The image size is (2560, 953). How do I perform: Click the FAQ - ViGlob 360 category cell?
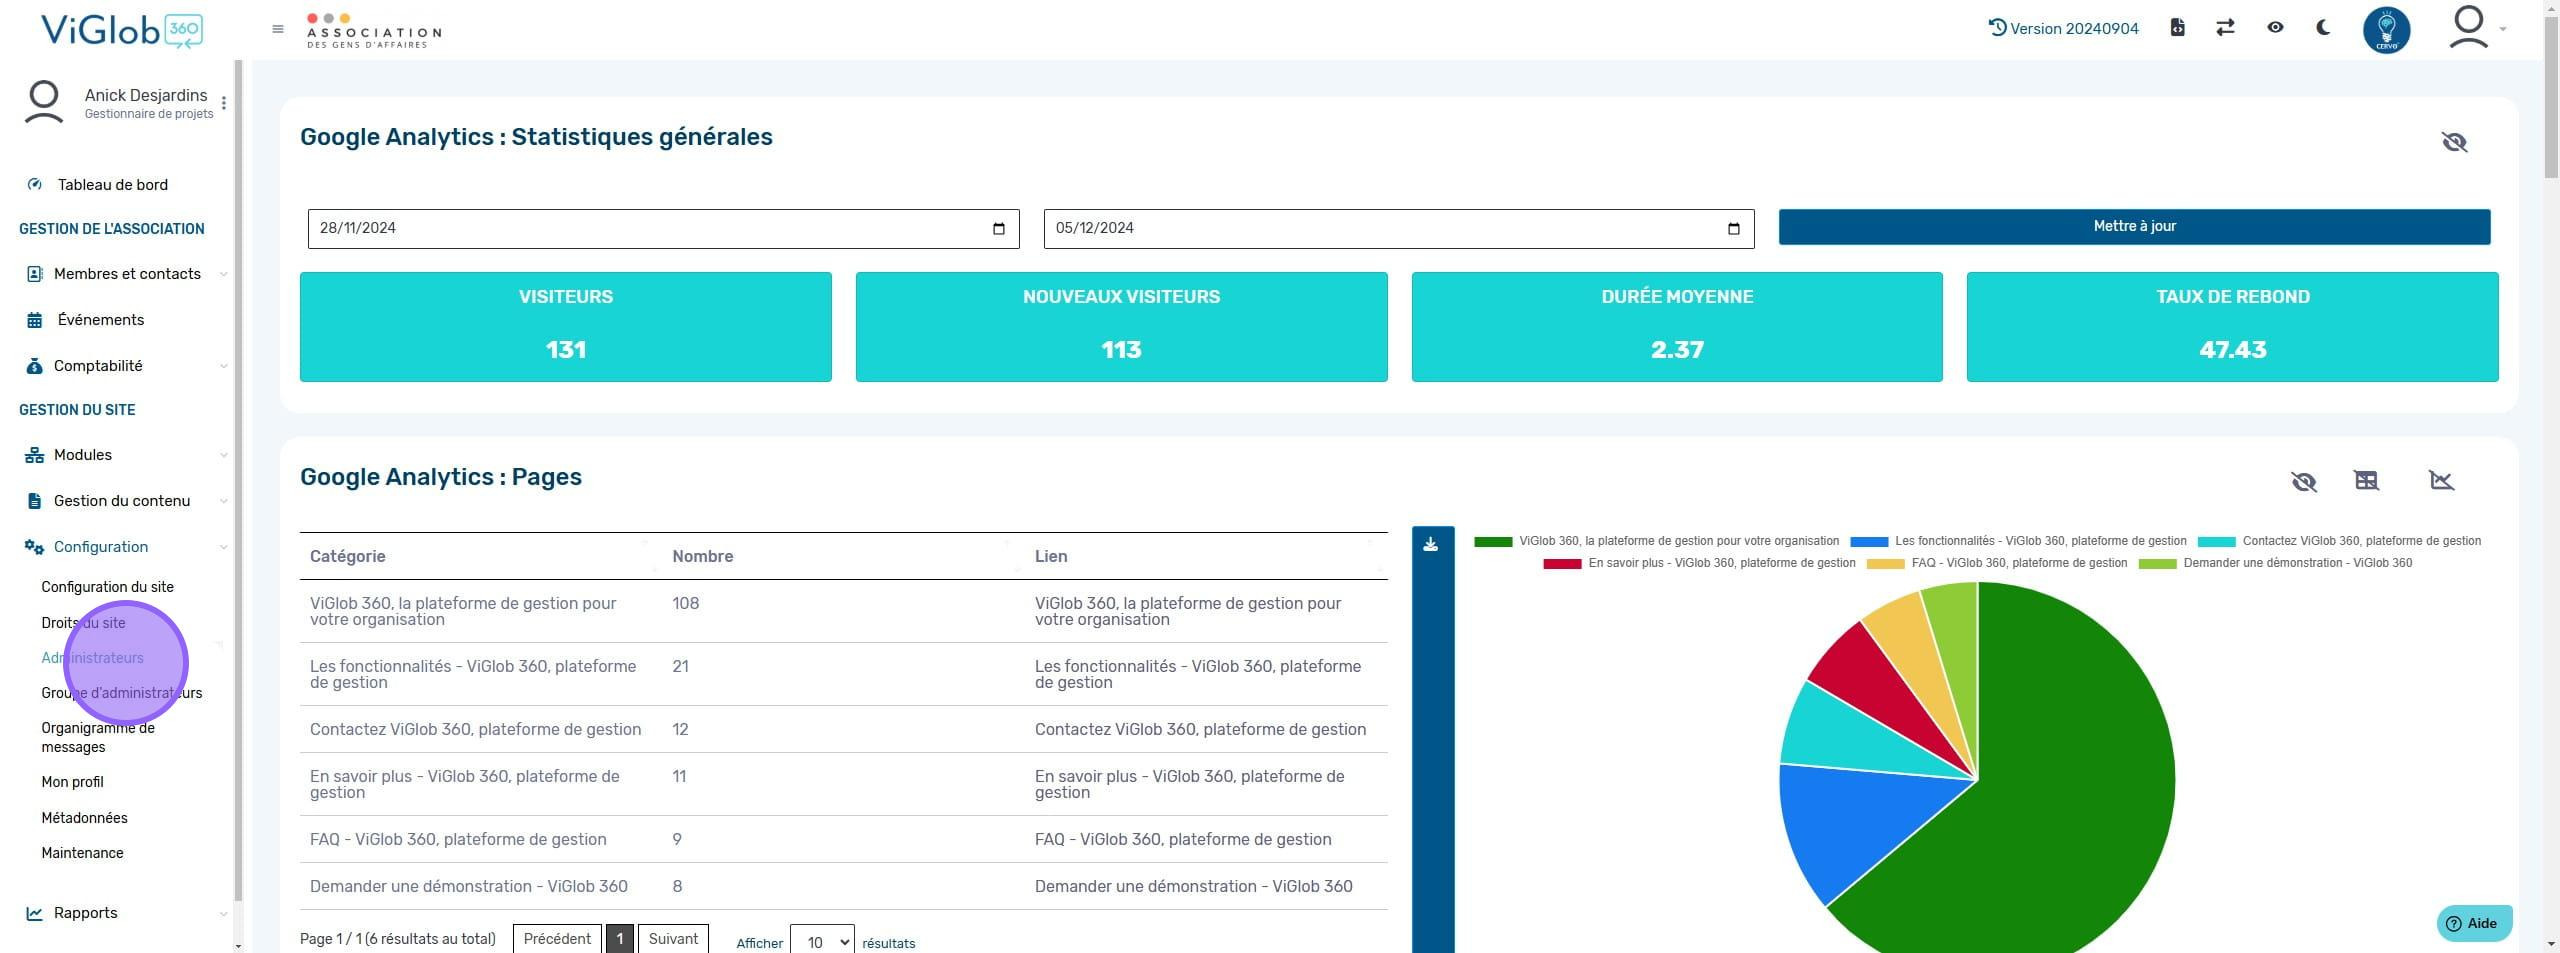(481, 840)
